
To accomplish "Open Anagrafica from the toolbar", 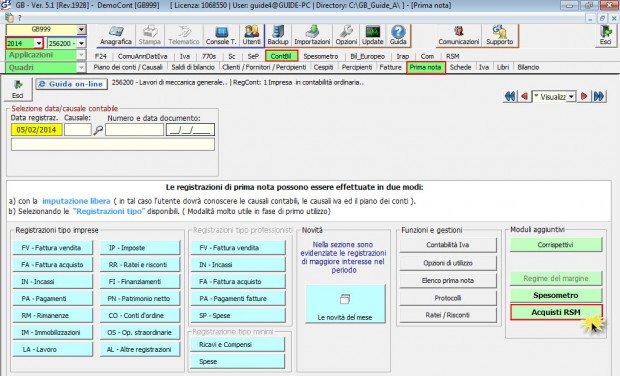I will (x=115, y=35).
